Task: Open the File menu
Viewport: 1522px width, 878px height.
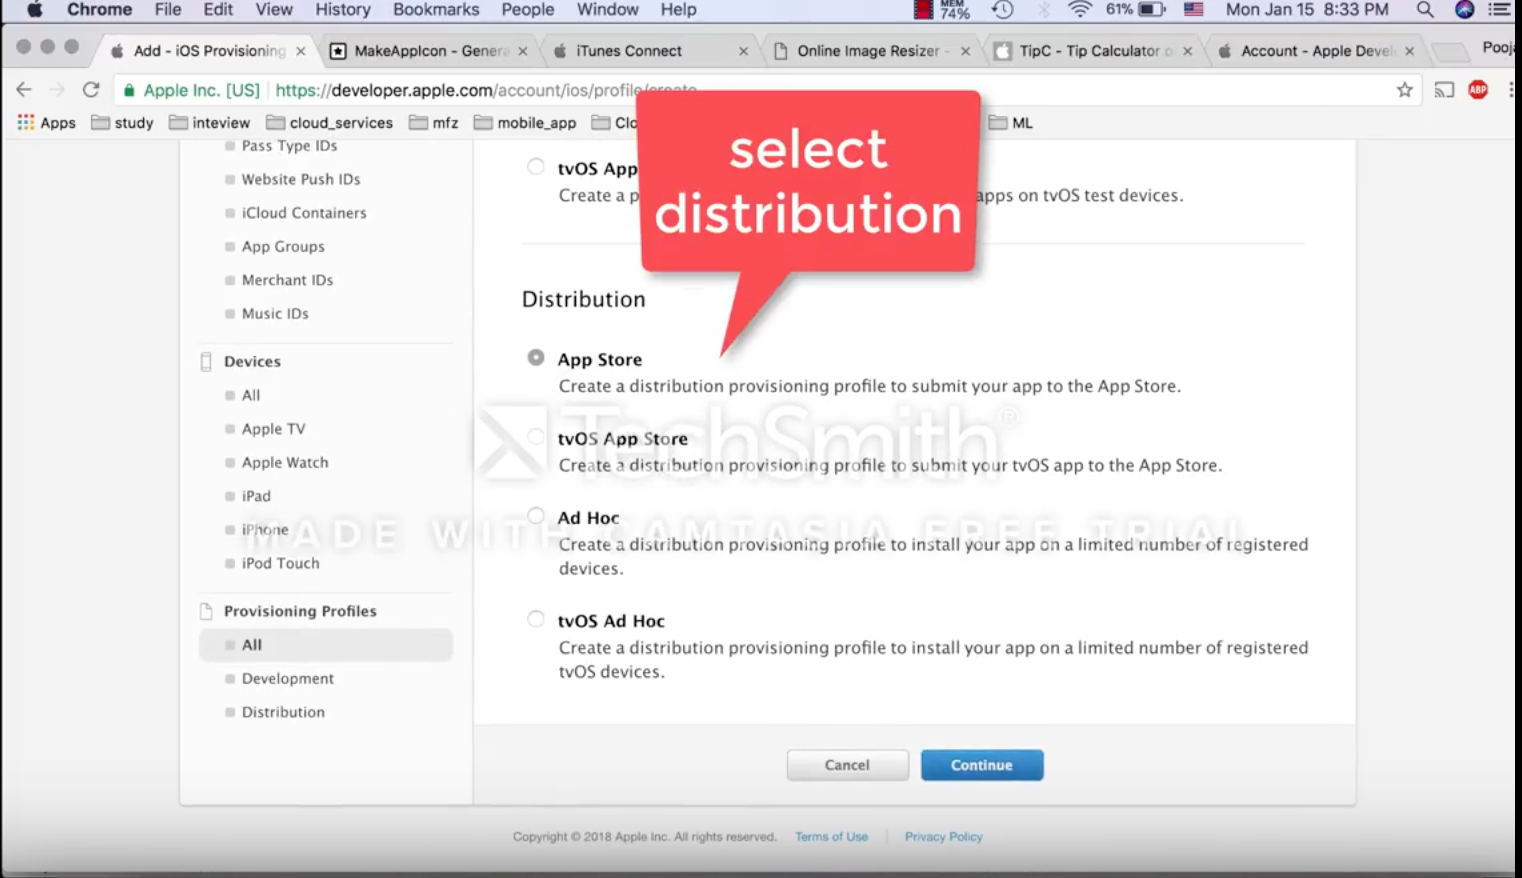Action: point(168,10)
